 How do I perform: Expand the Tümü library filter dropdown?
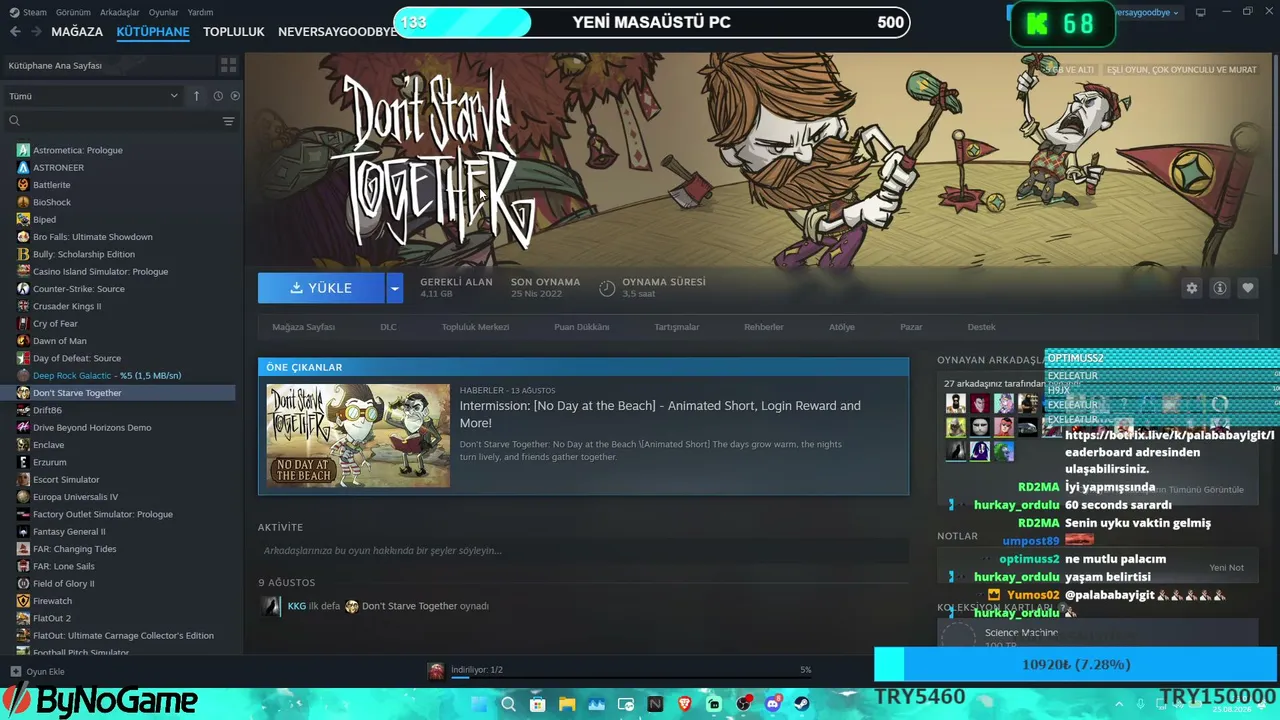point(93,96)
